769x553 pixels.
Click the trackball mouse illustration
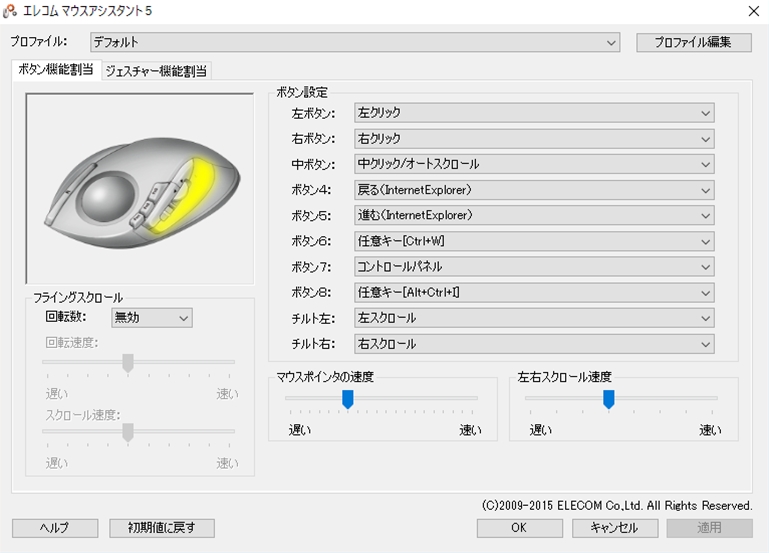pos(141,193)
